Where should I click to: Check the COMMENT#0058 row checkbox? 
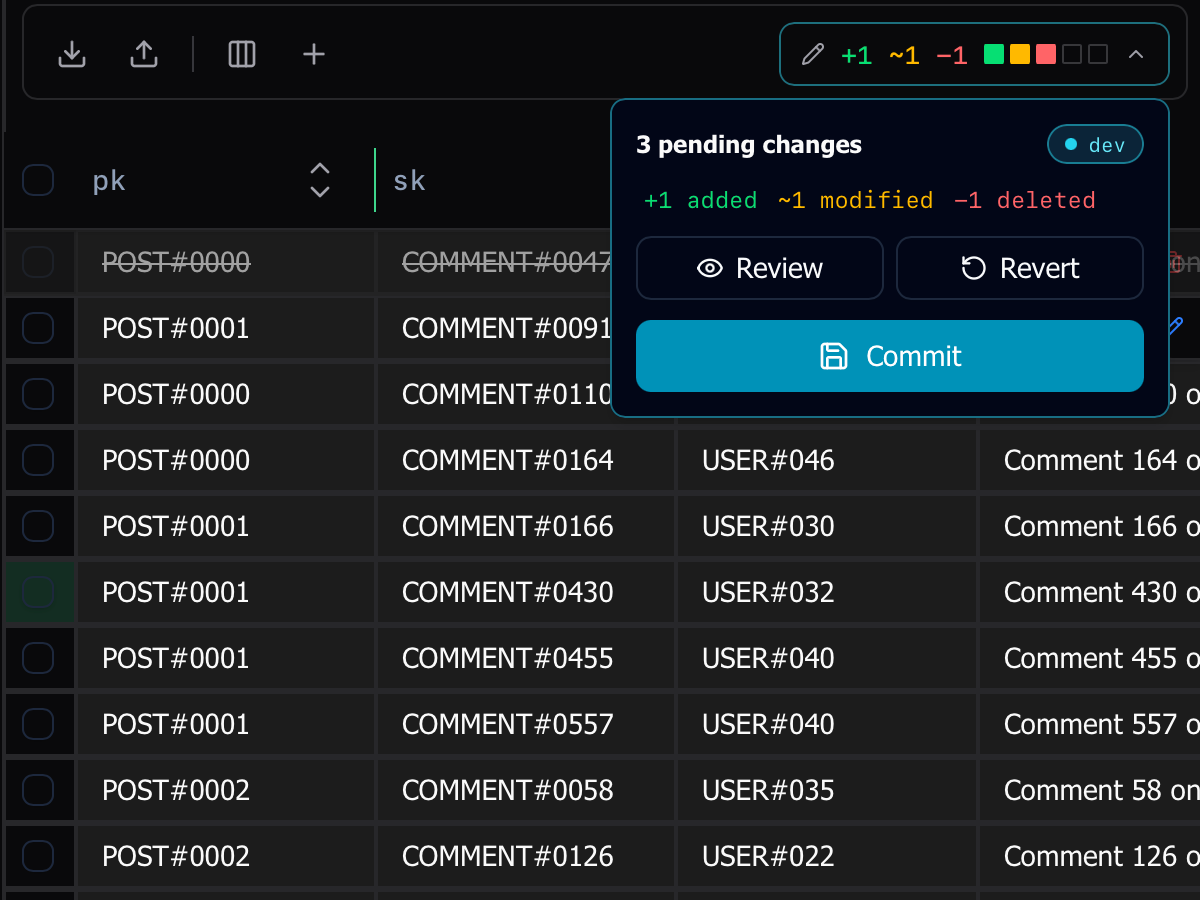pos(38,790)
